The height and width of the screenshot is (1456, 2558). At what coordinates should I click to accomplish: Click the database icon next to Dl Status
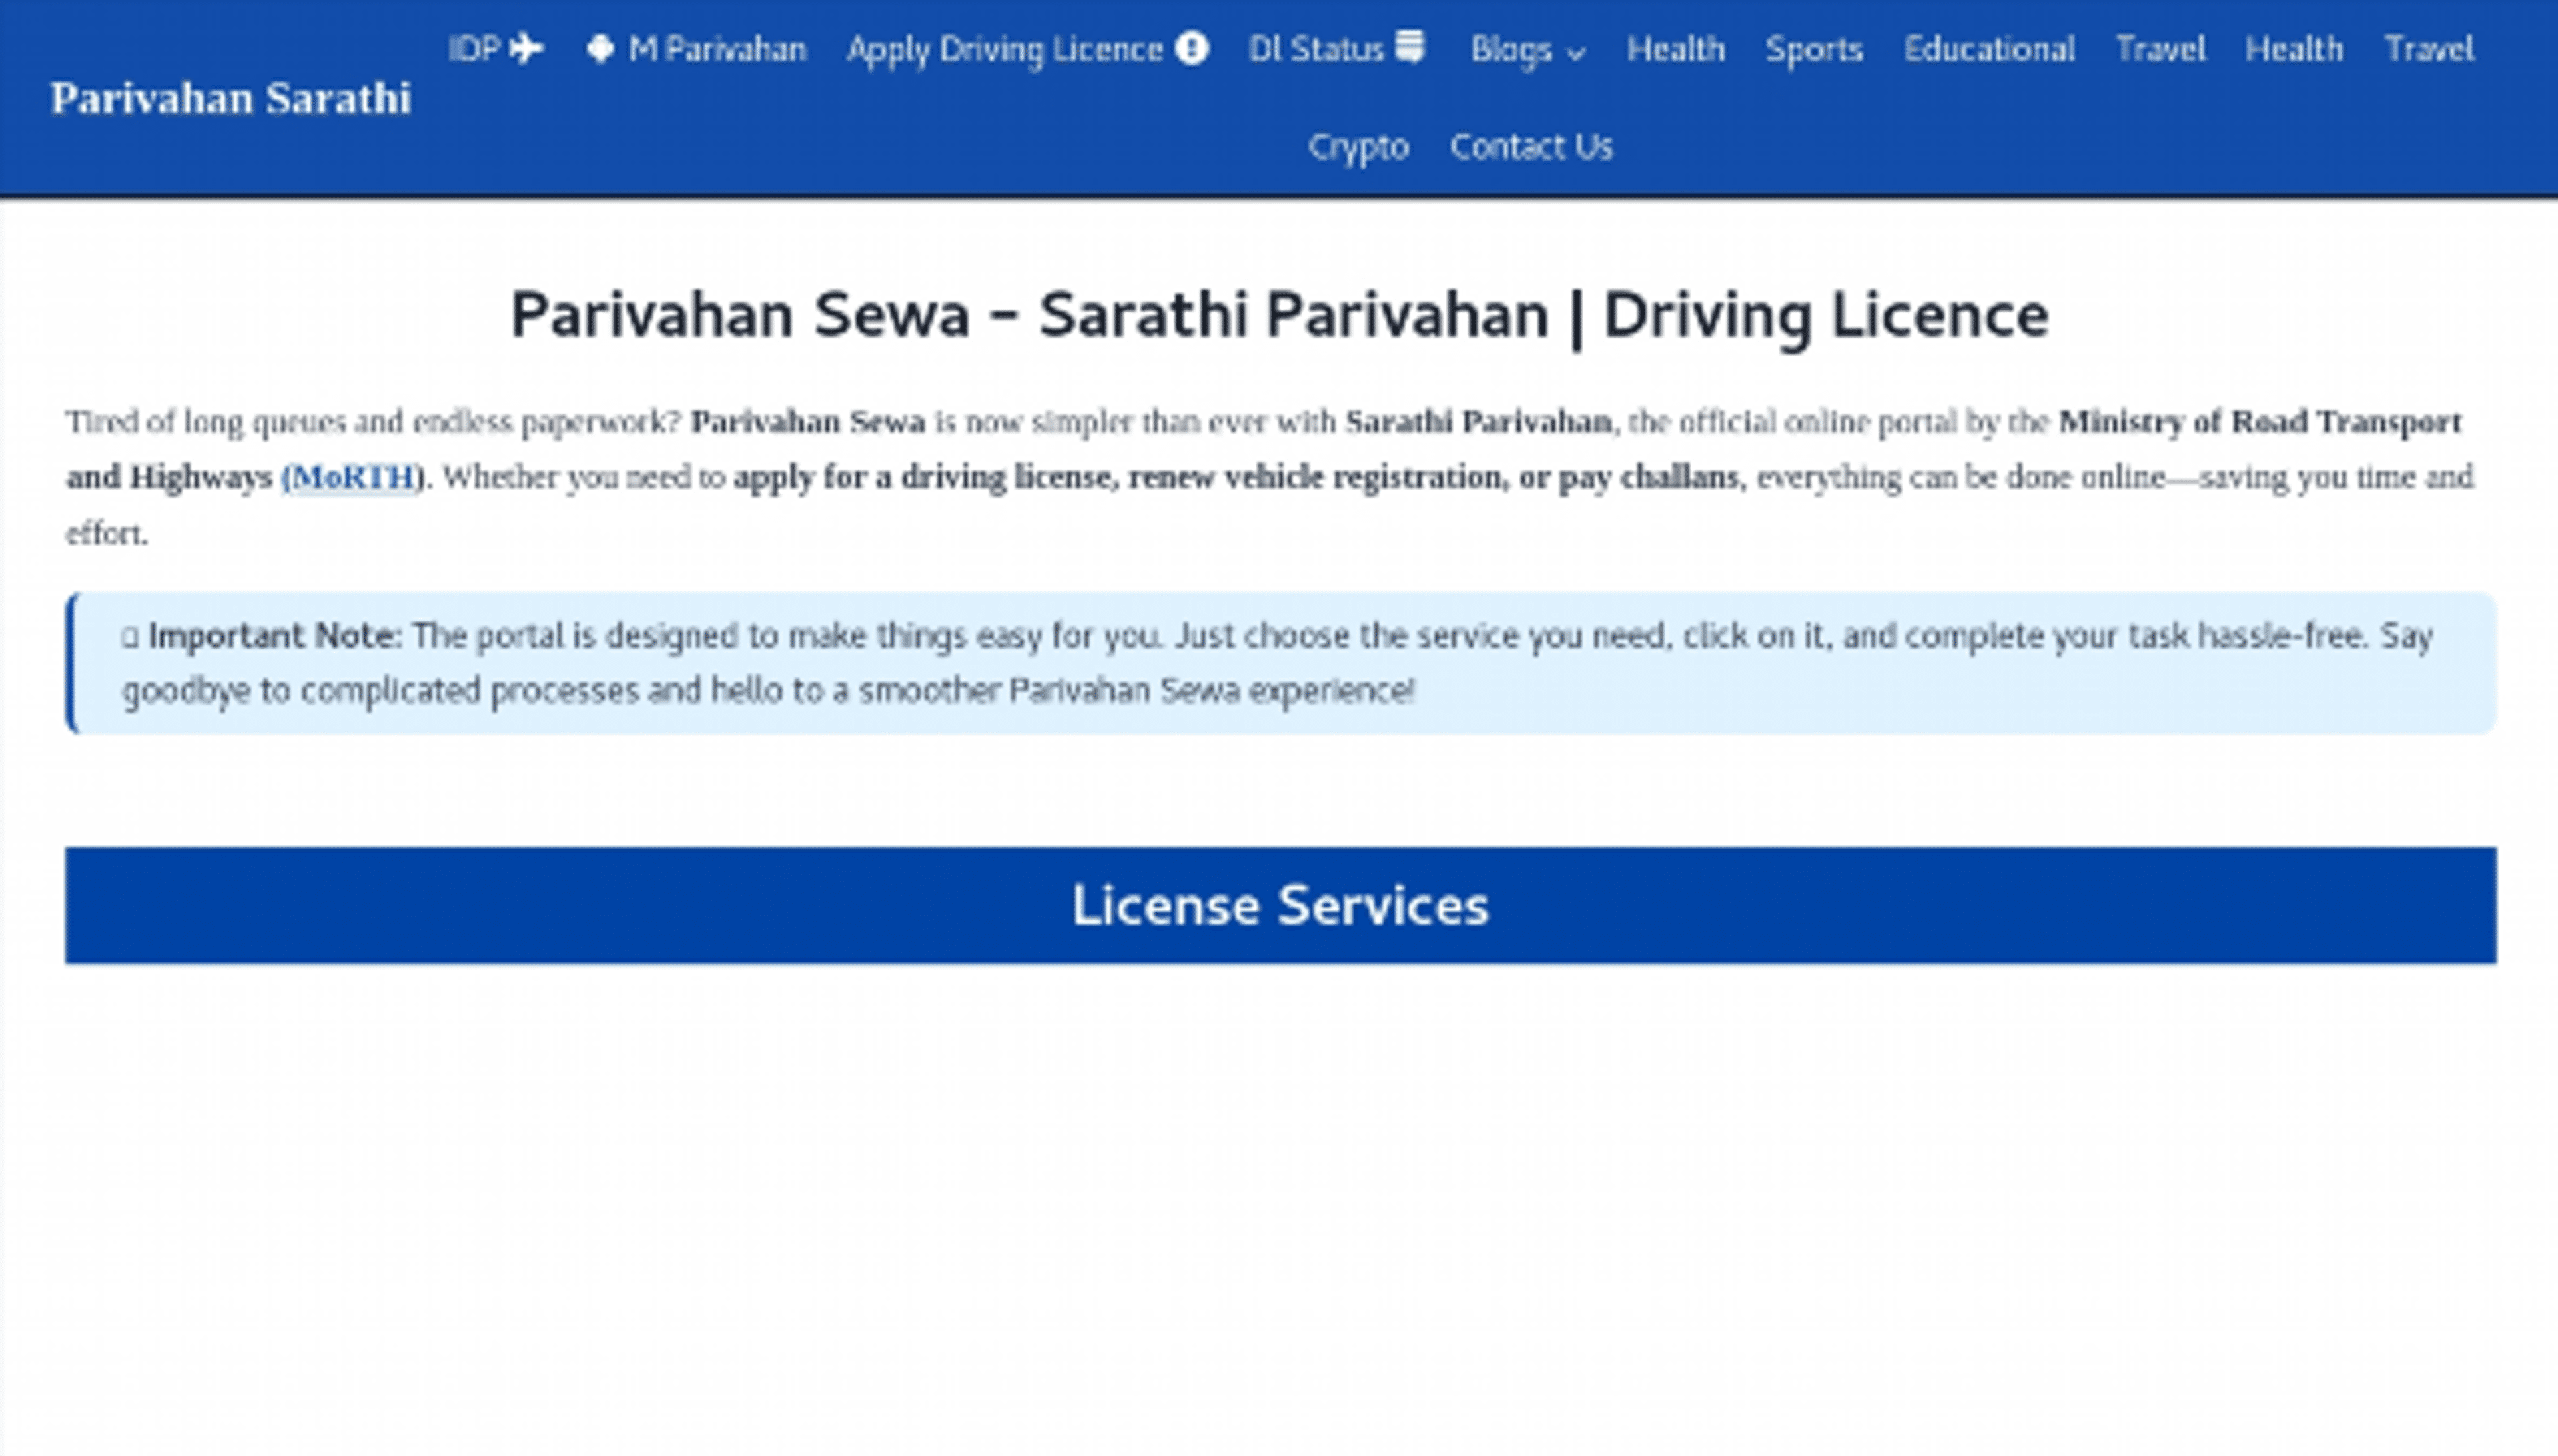1411,48
